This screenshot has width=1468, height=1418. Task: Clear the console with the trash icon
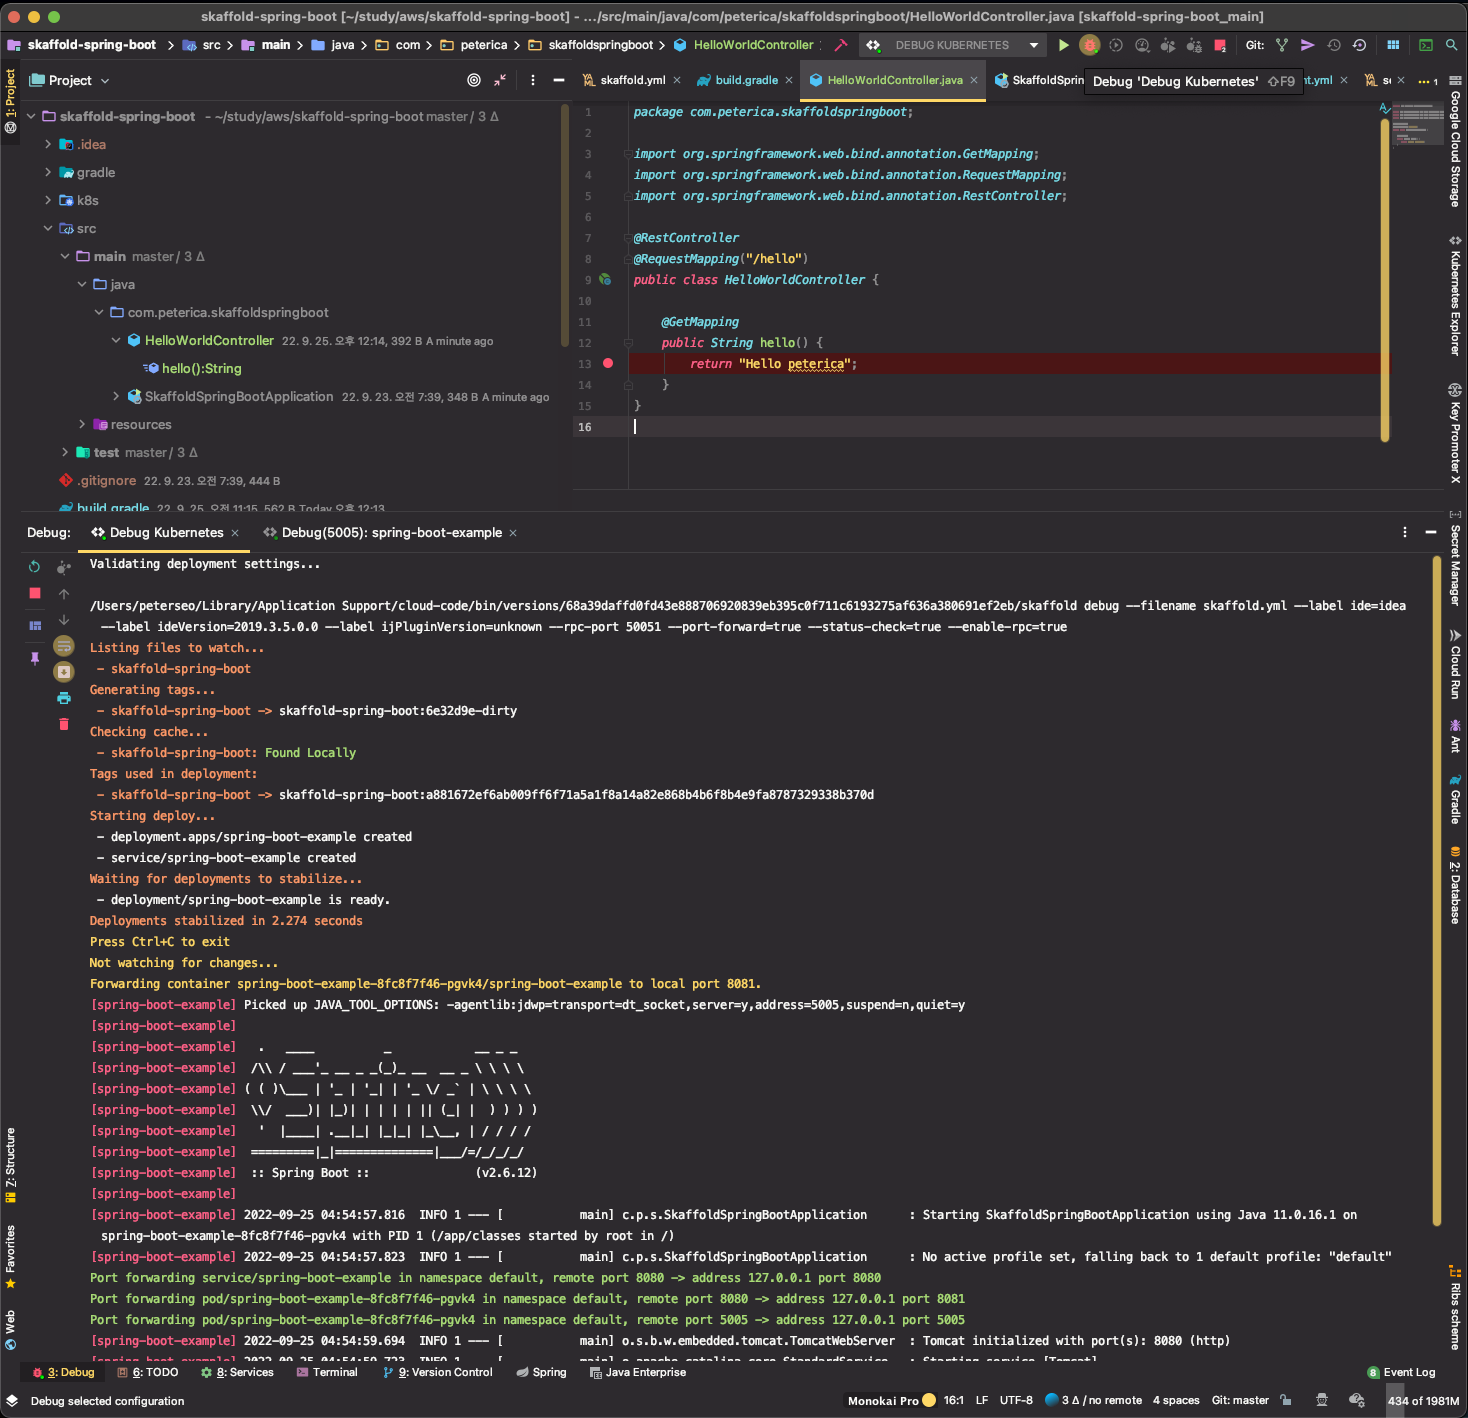click(64, 724)
